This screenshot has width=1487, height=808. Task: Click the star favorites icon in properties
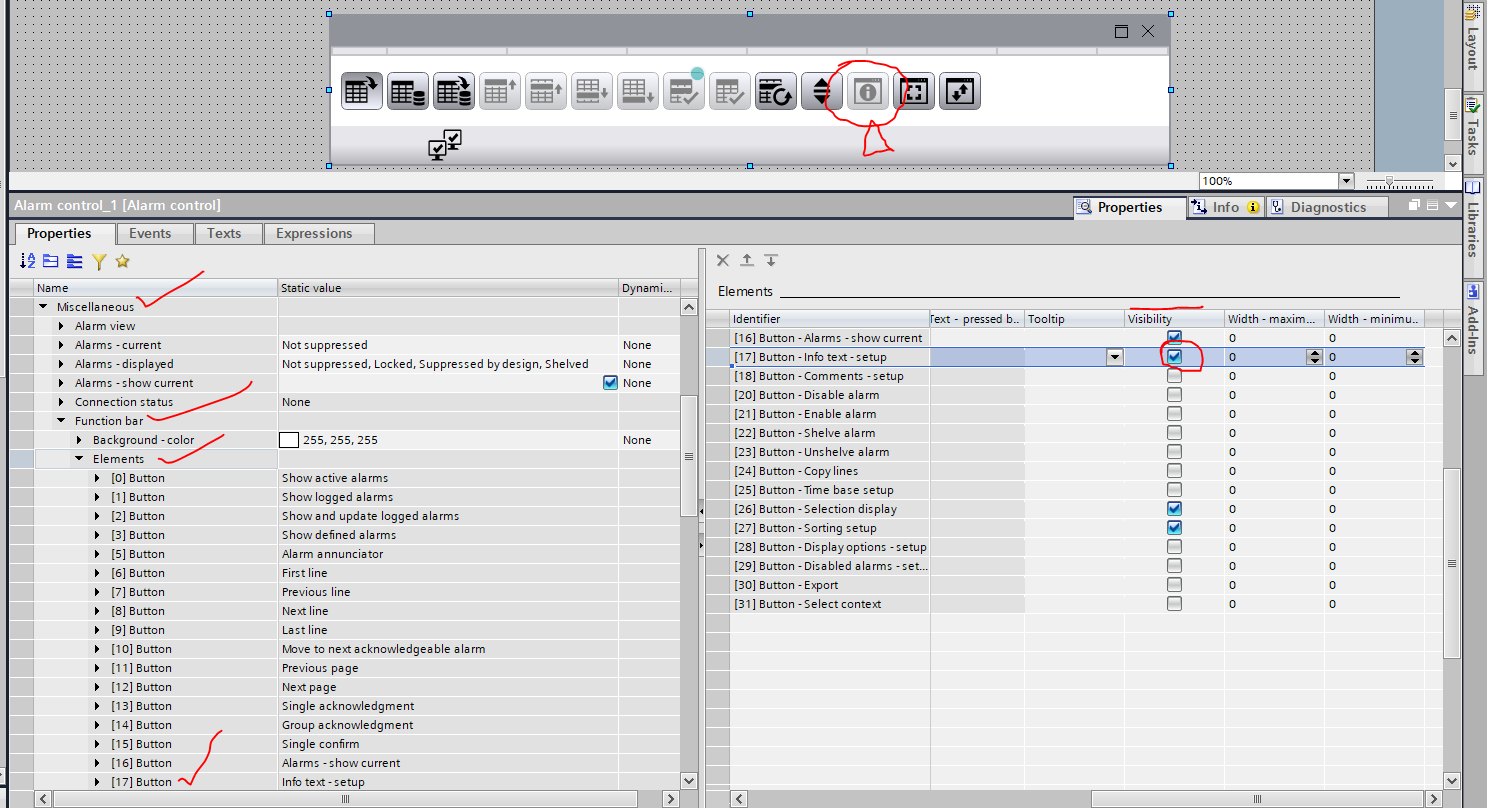pyautogui.click(x=122, y=261)
